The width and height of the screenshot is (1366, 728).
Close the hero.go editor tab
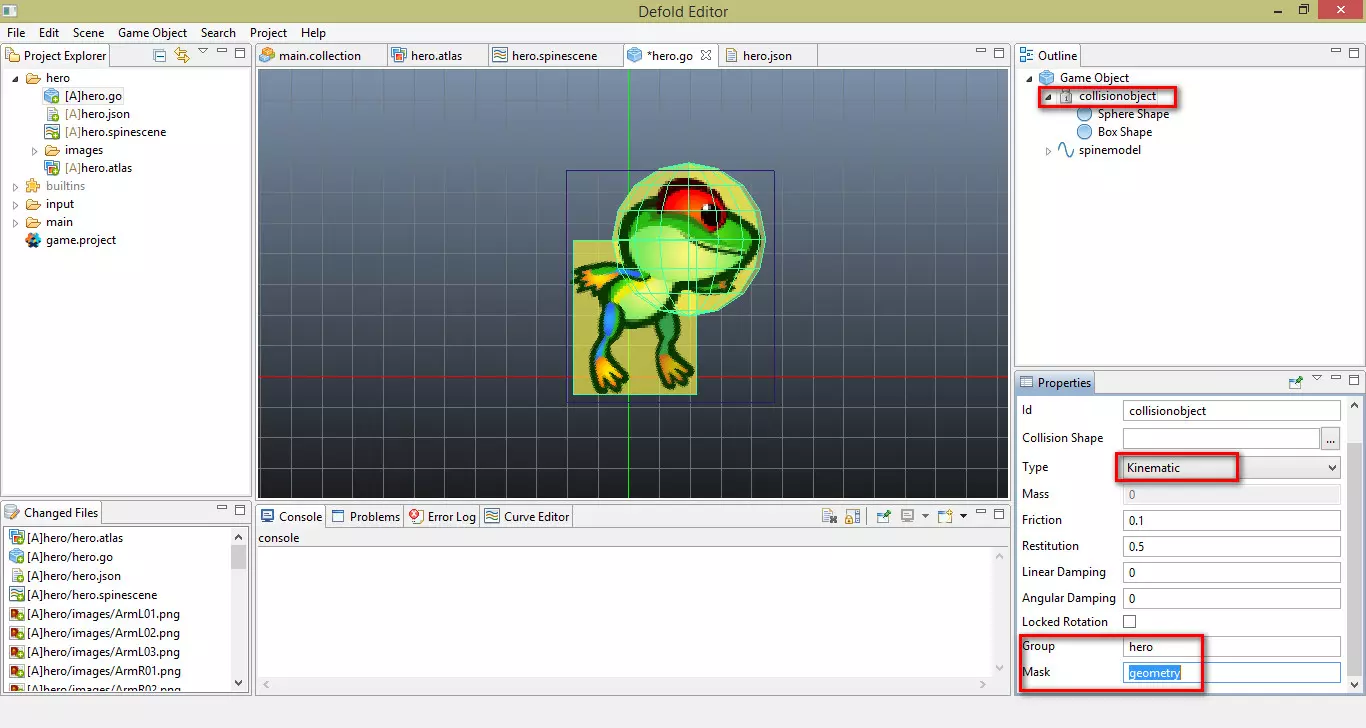pyautogui.click(x=706, y=56)
